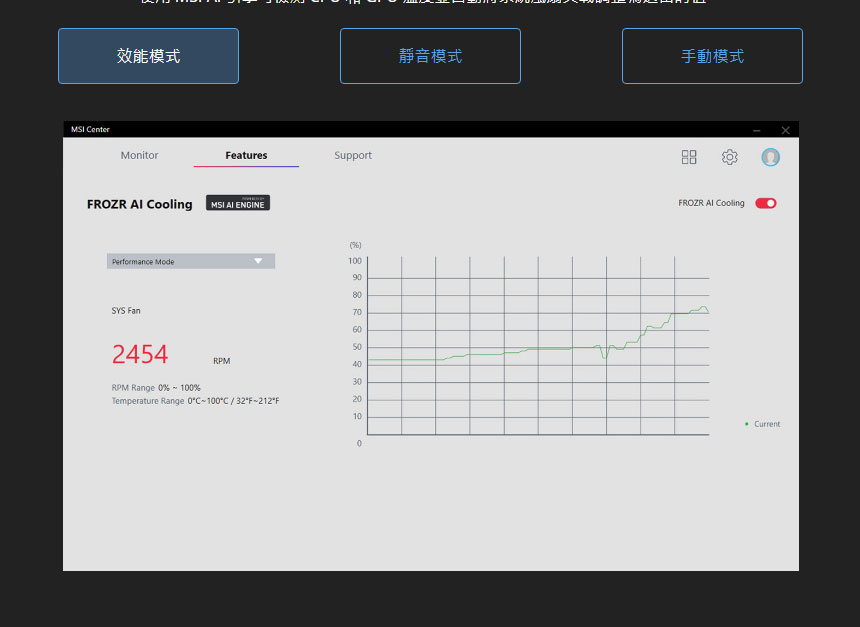The image size is (860, 627).
Task: Switch to 靜音模式 silent mode
Action: (x=430, y=56)
